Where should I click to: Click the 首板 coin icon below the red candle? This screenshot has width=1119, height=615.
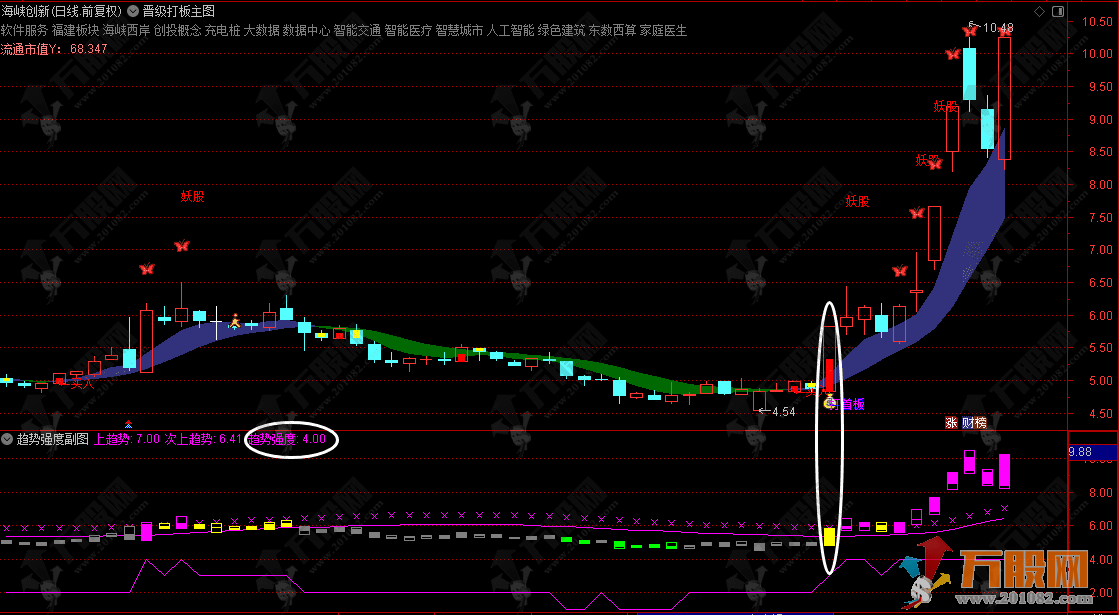coord(829,404)
